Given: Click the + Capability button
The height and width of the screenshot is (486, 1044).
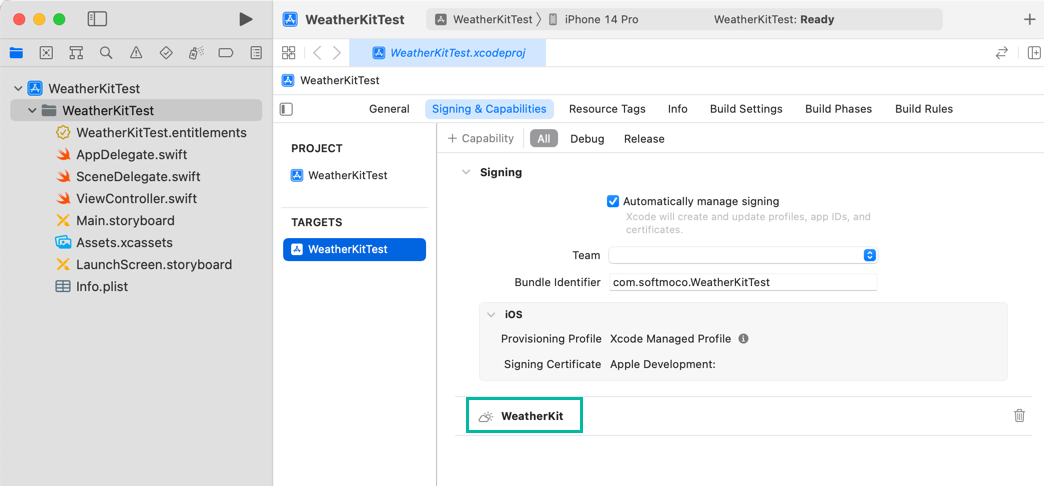Looking at the screenshot, I should 481,139.
